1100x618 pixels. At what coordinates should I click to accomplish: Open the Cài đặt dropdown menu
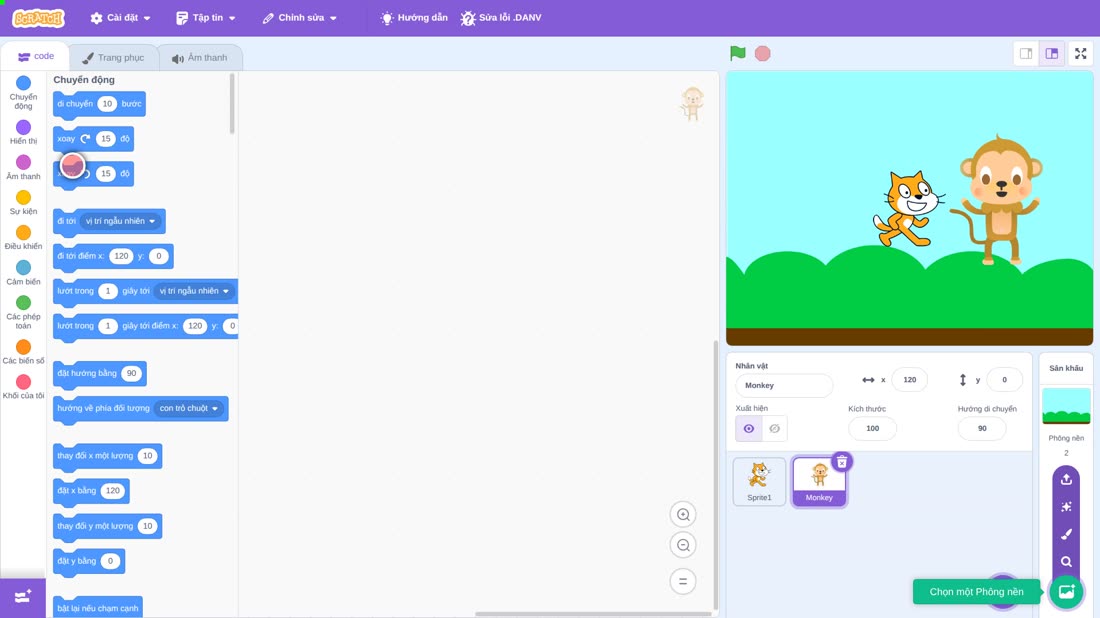tap(121, 18)
